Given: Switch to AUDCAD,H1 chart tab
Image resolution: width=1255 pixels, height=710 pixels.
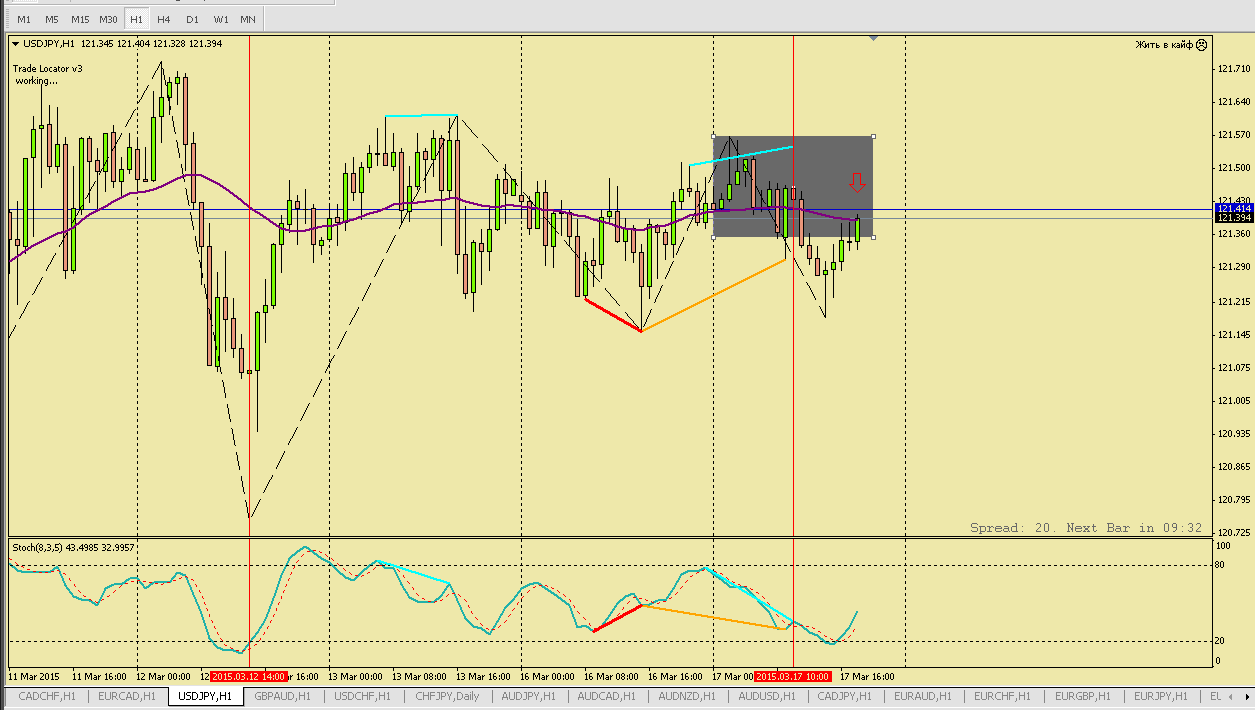Looking at the screenshot, I should point(606,696).
